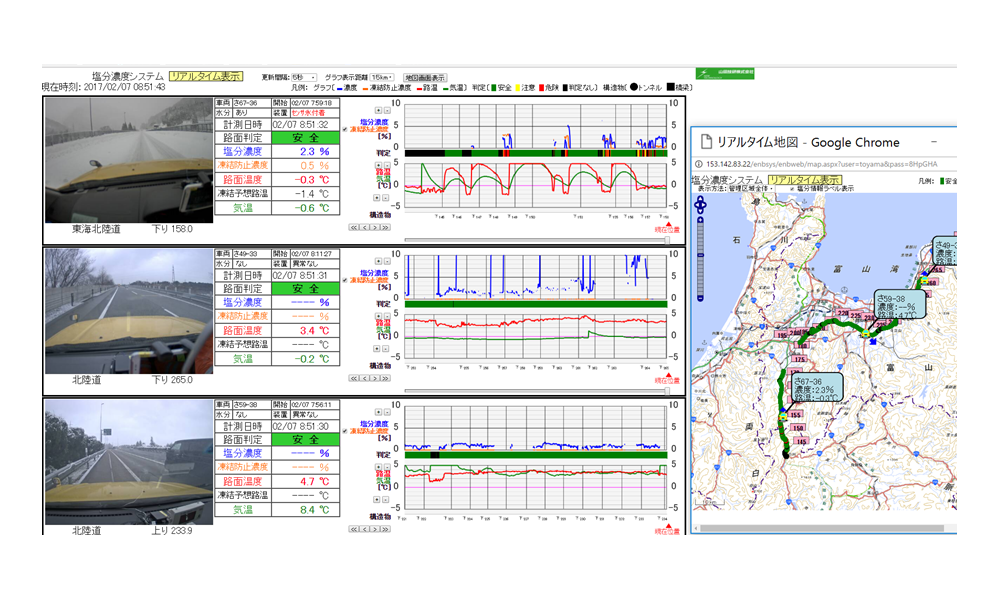Toggle 凍結防止濃度 checkbox in さ49-33 panel
Viewport: 1000px width, 600px height.
[345, 281]
